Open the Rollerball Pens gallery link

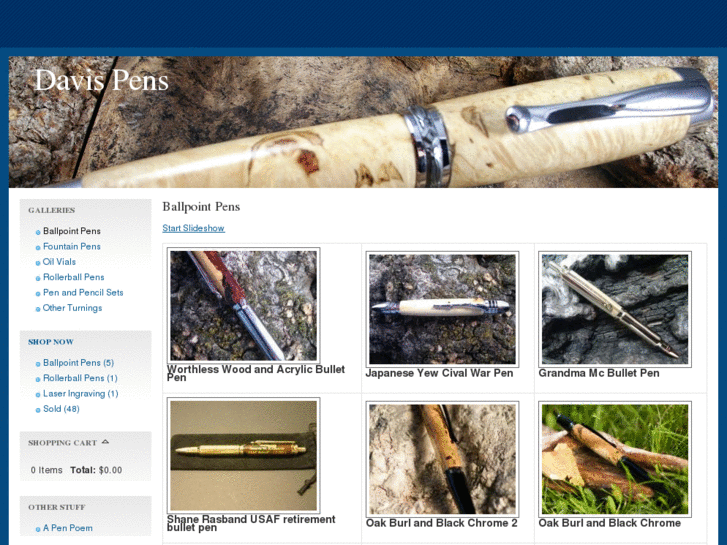(x=73, y=277)
